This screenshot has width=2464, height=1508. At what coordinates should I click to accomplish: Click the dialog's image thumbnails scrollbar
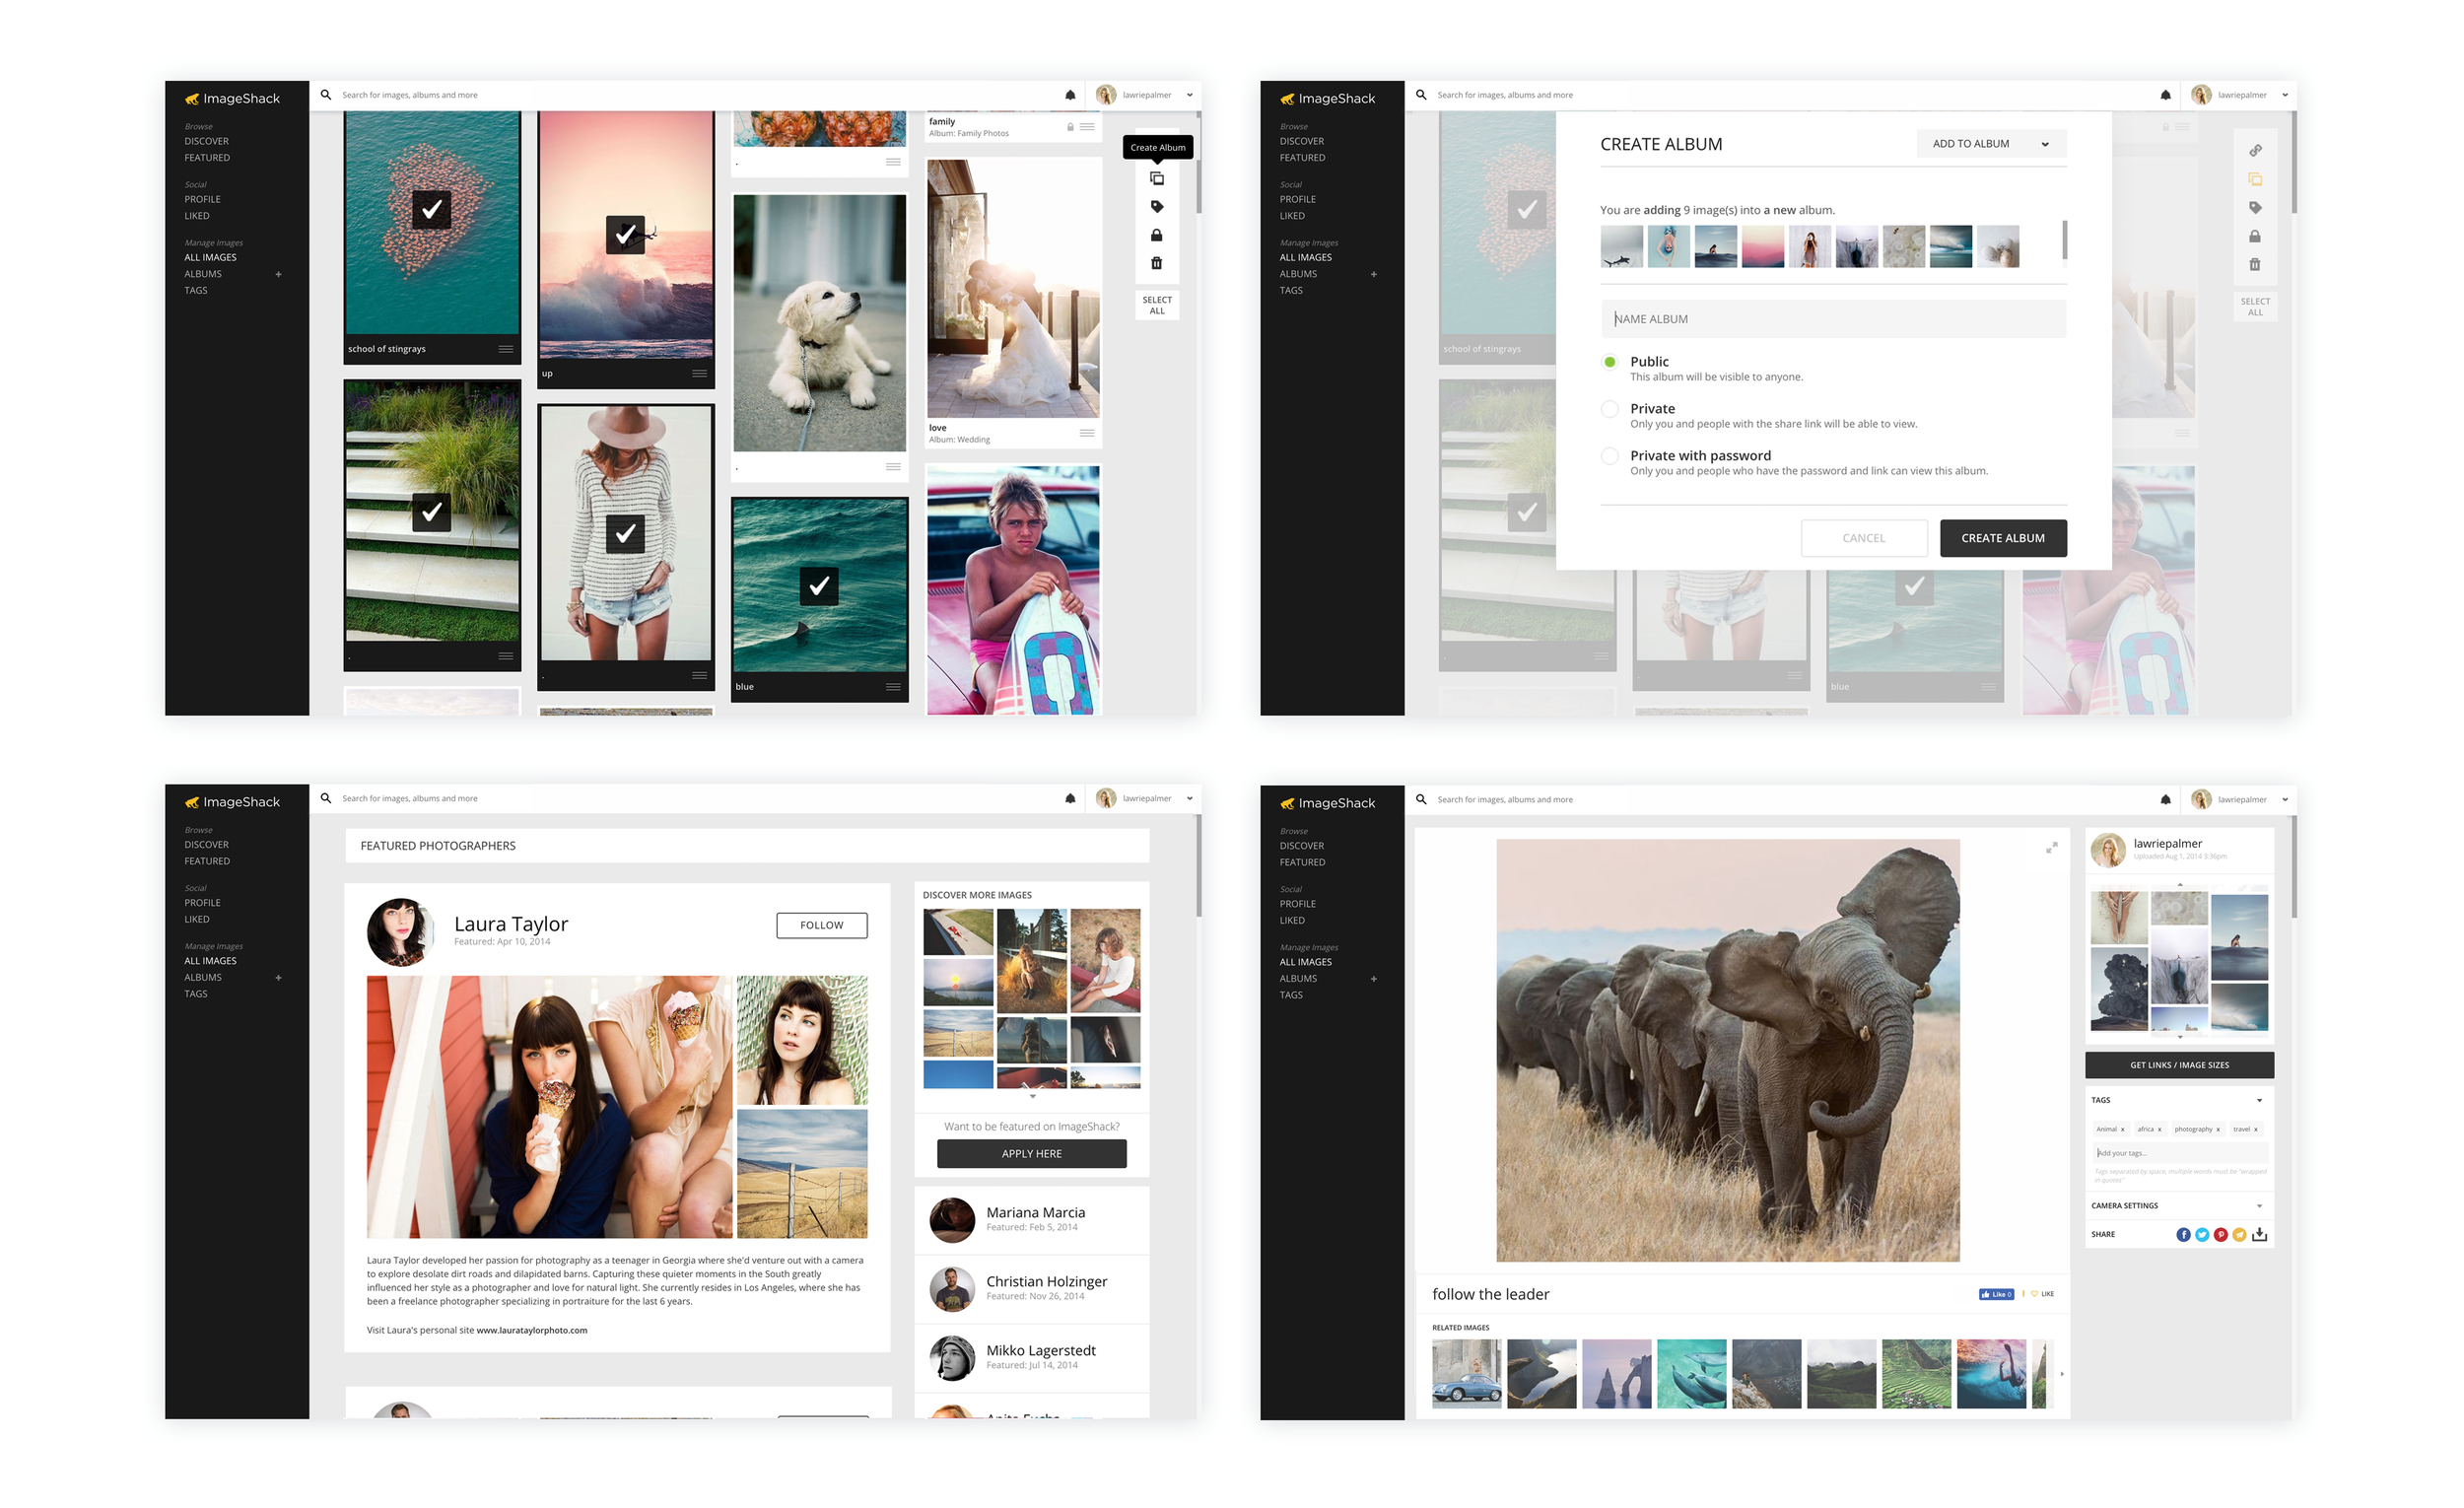2064,241
